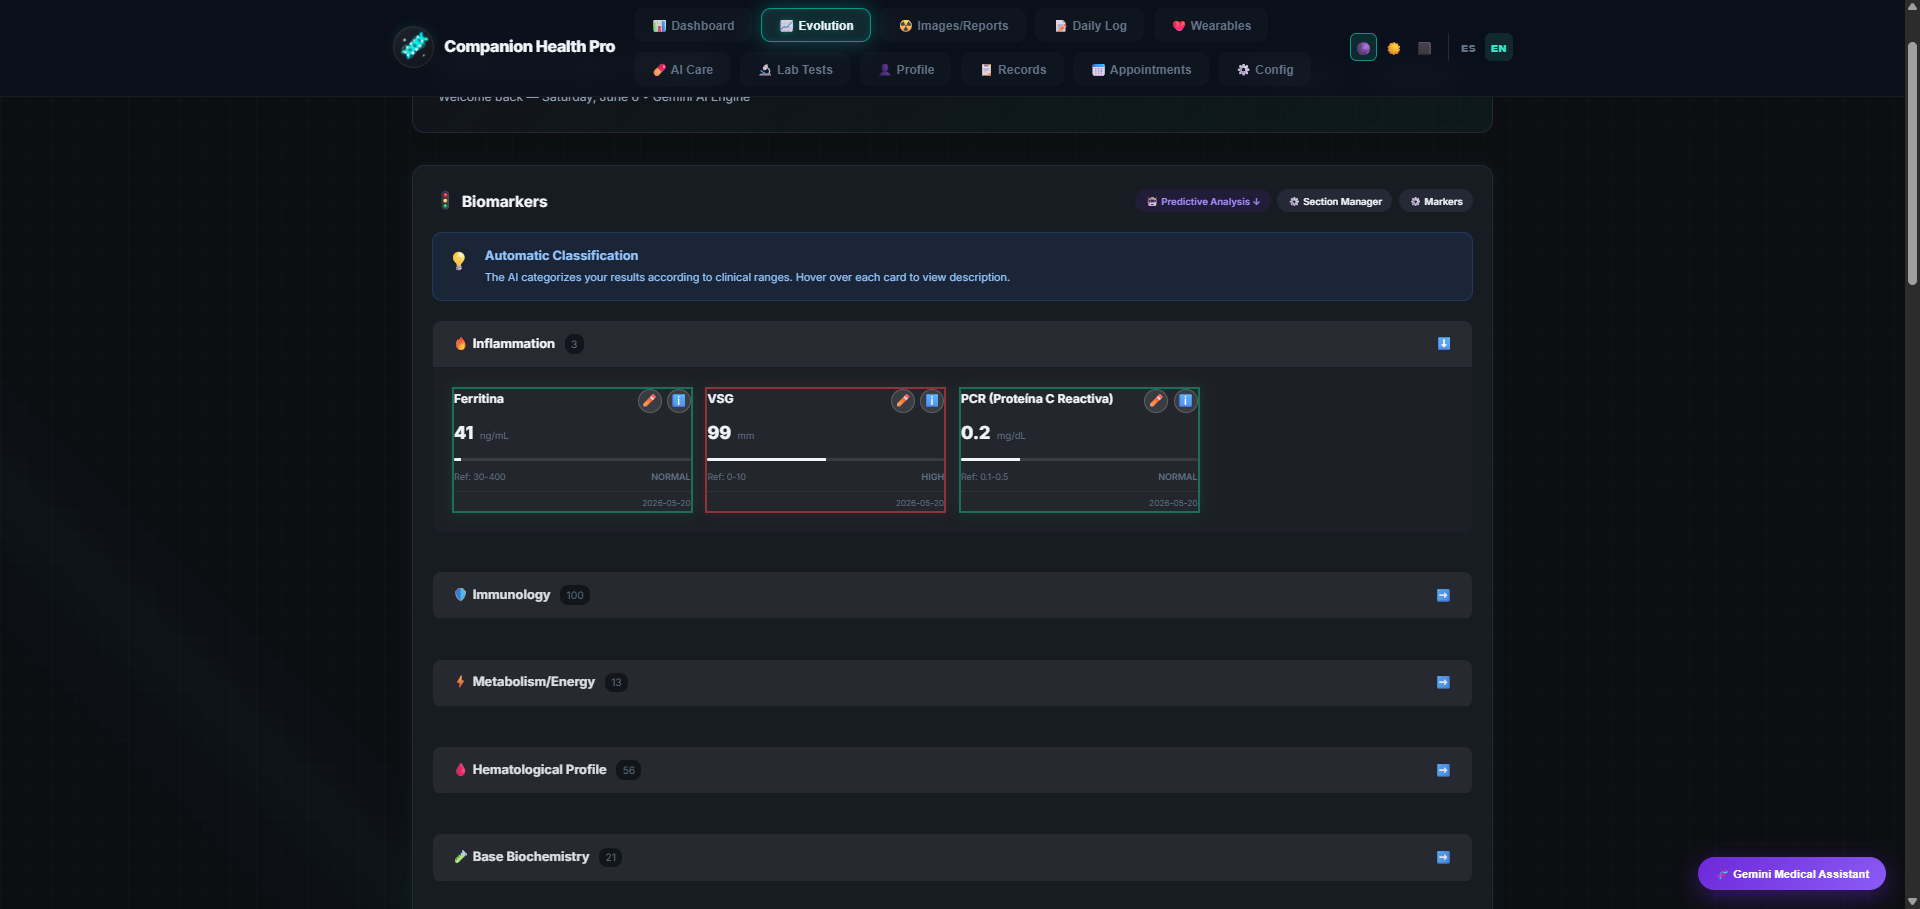Image resolution: width=1920 pixels, height=909 pixels.
Task: Click the "Automatic Classification" heading
Action: 561,256
